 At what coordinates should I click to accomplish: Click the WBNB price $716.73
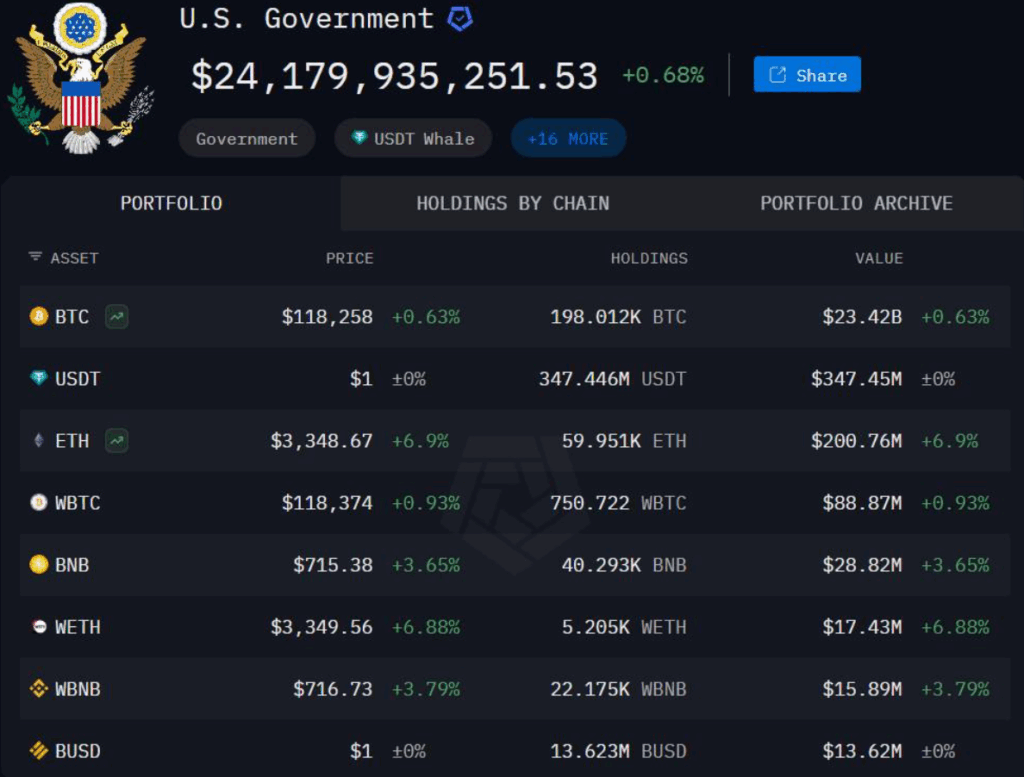tap(333, 689)
